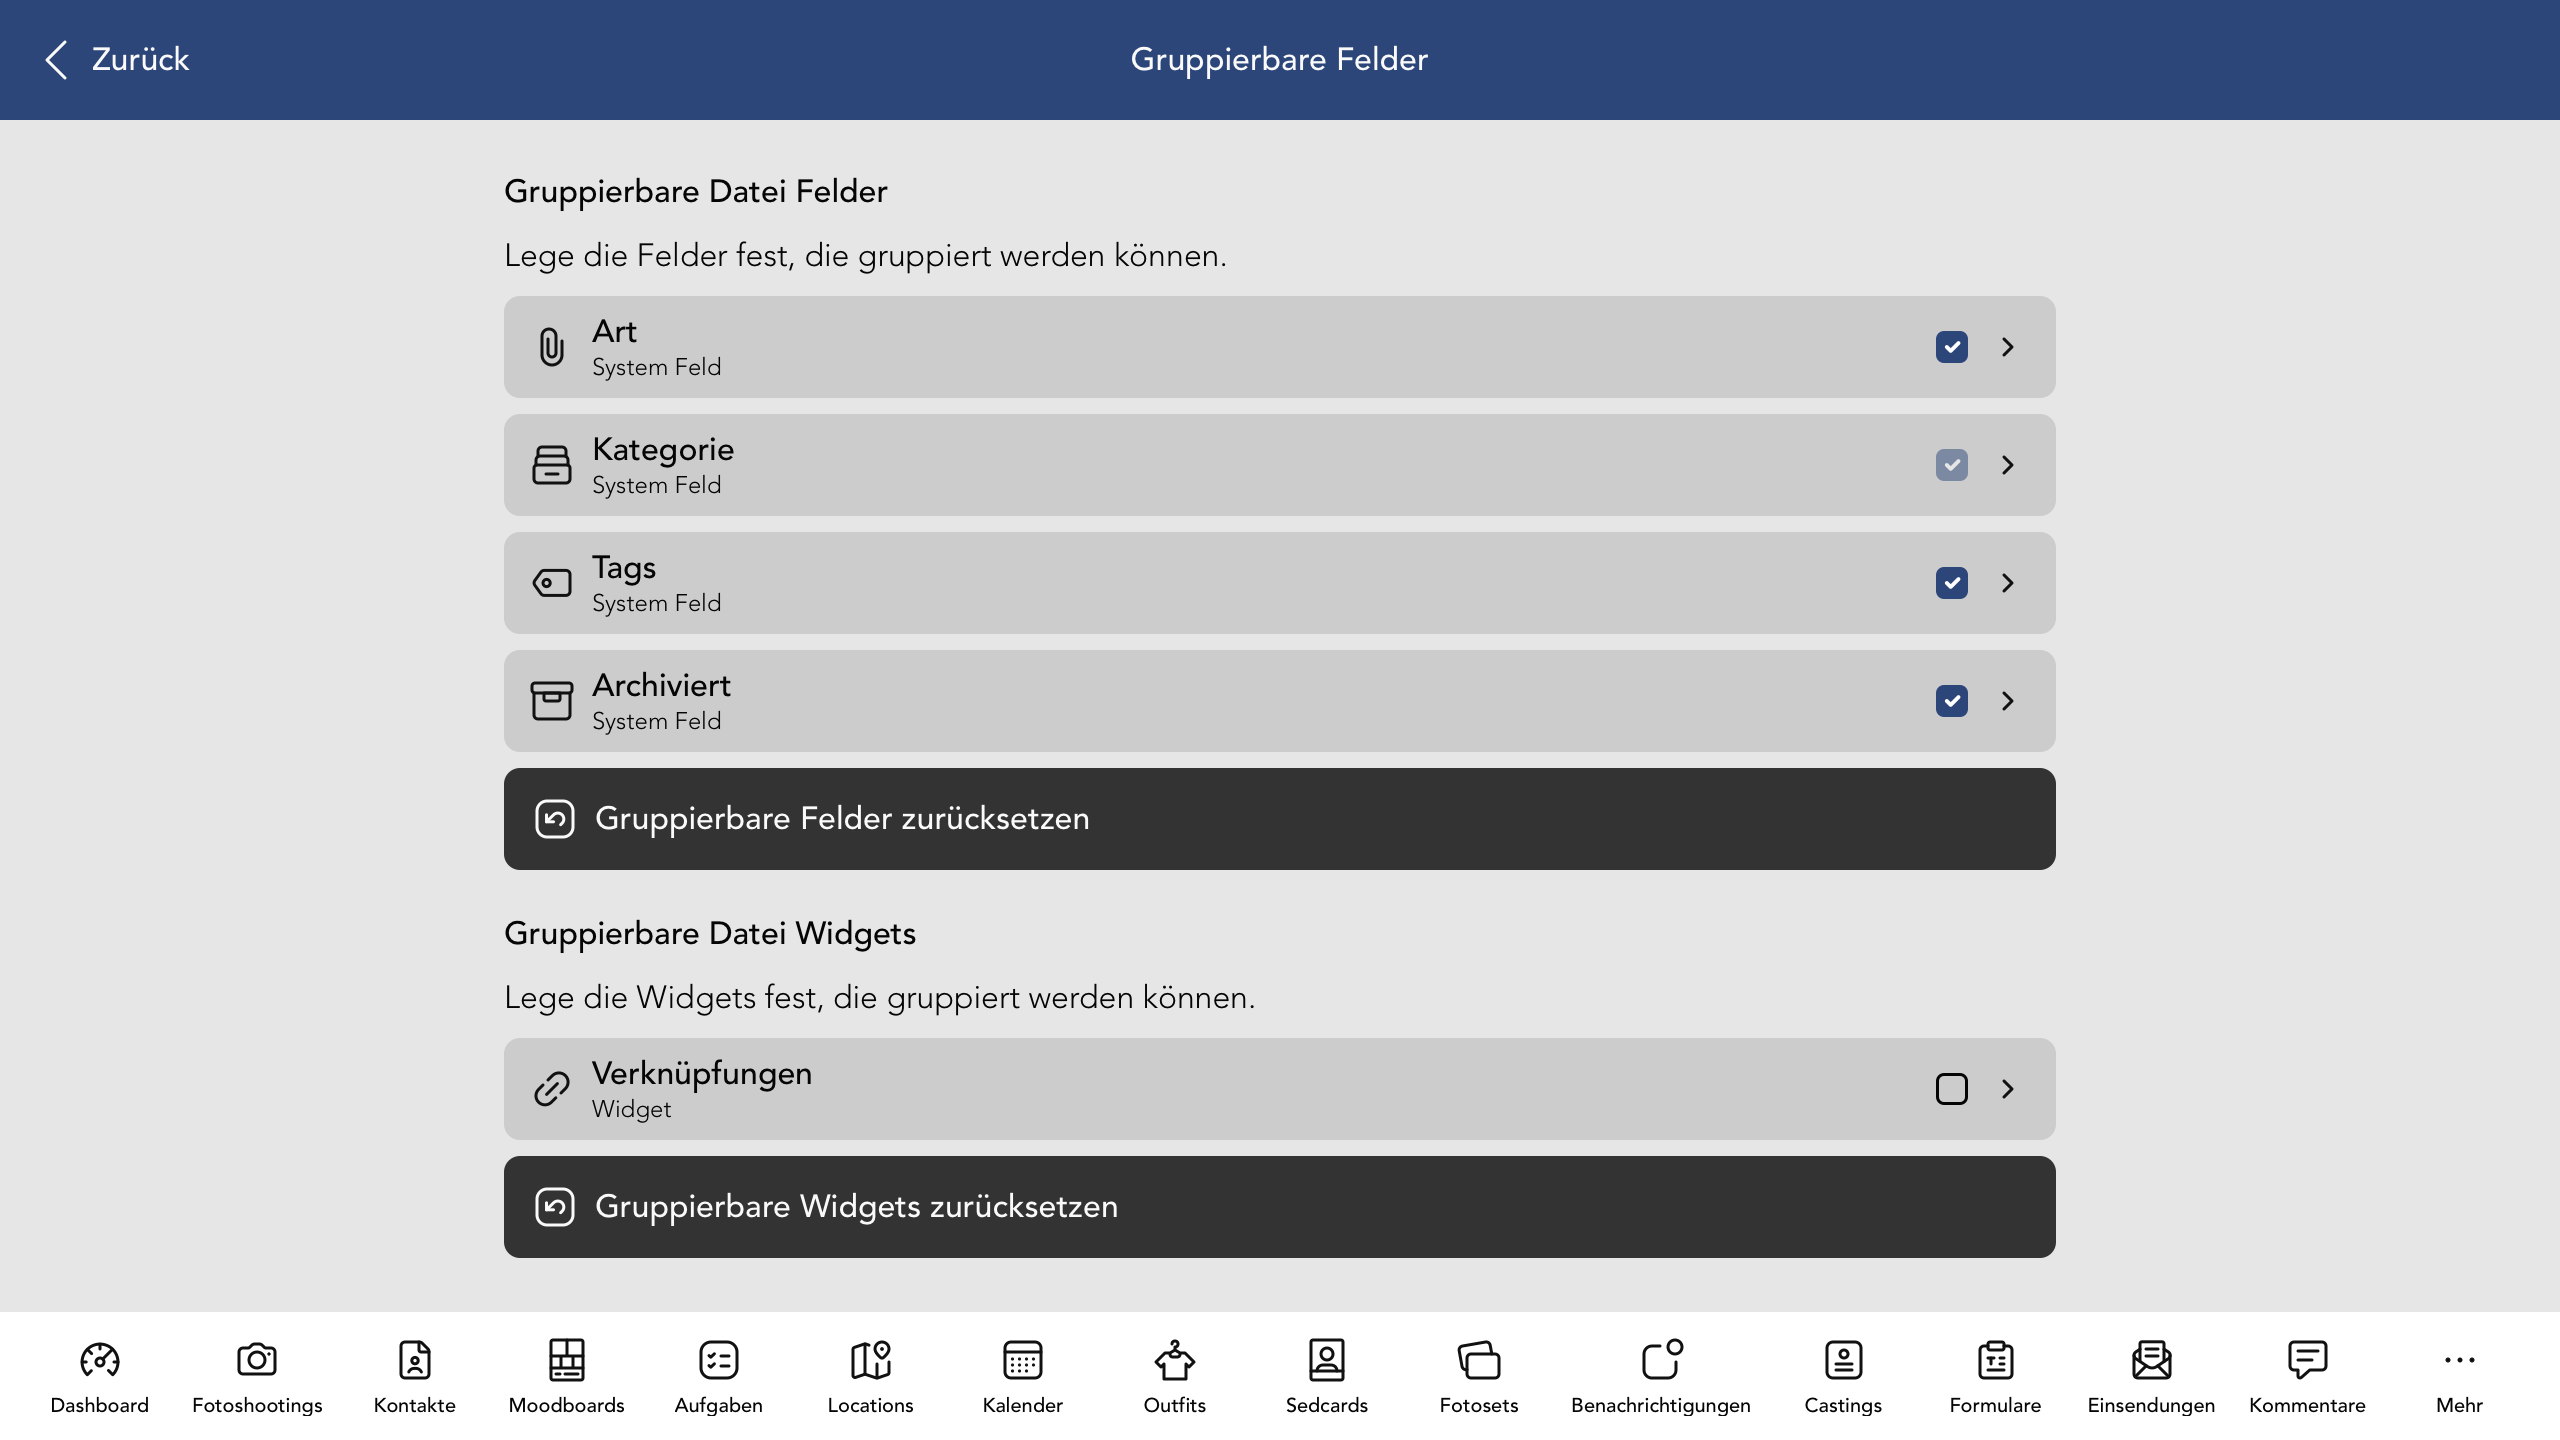Enable the Verknüpfungen widget checkbox
The width and height of the screenshot is (2560, 1440).
click(1951, 1089)
